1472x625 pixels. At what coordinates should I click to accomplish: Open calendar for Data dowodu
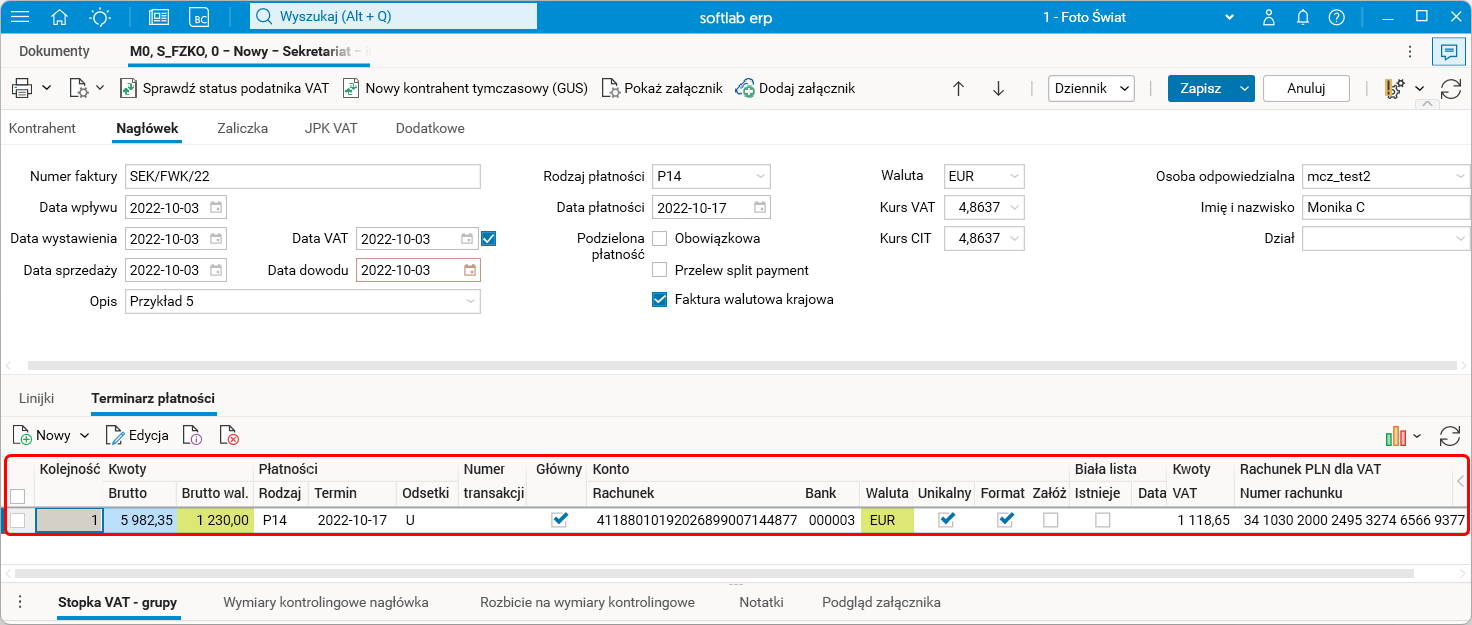(x=469, y=270)
